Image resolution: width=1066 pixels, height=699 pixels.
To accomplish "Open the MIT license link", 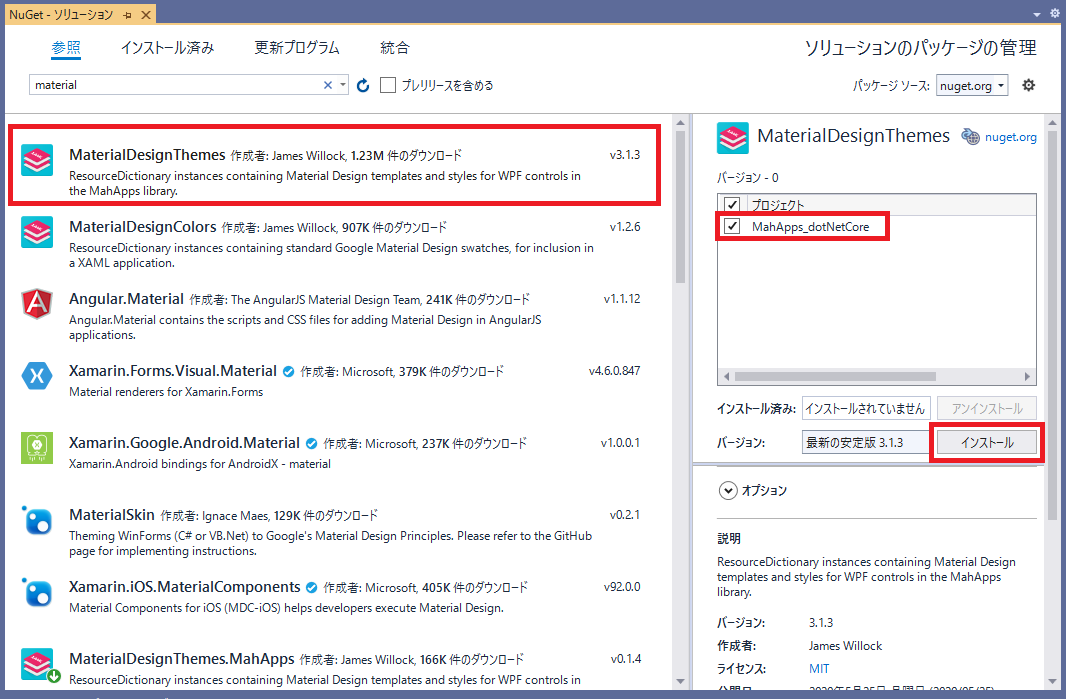I will (x=819, y=668).
